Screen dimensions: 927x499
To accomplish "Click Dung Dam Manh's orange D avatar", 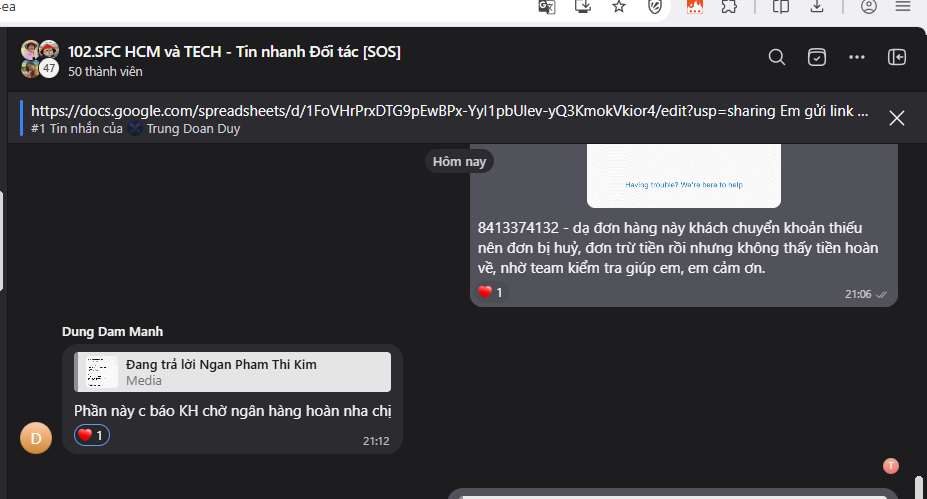I will (x=36, y=438).
